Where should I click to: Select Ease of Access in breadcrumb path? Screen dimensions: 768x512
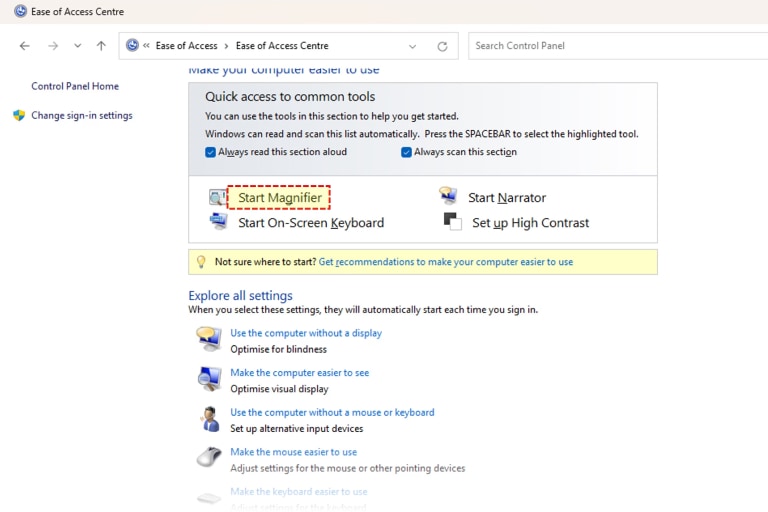[186, 46]
